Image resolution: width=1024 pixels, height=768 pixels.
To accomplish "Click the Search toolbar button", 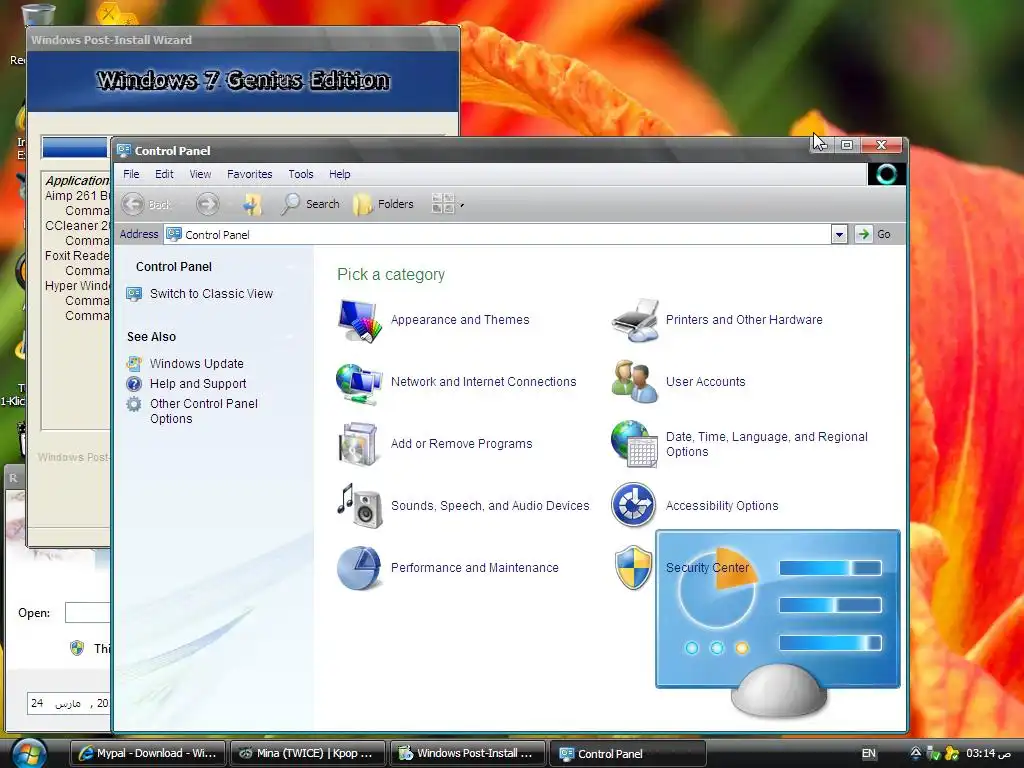I will [310, 204].
